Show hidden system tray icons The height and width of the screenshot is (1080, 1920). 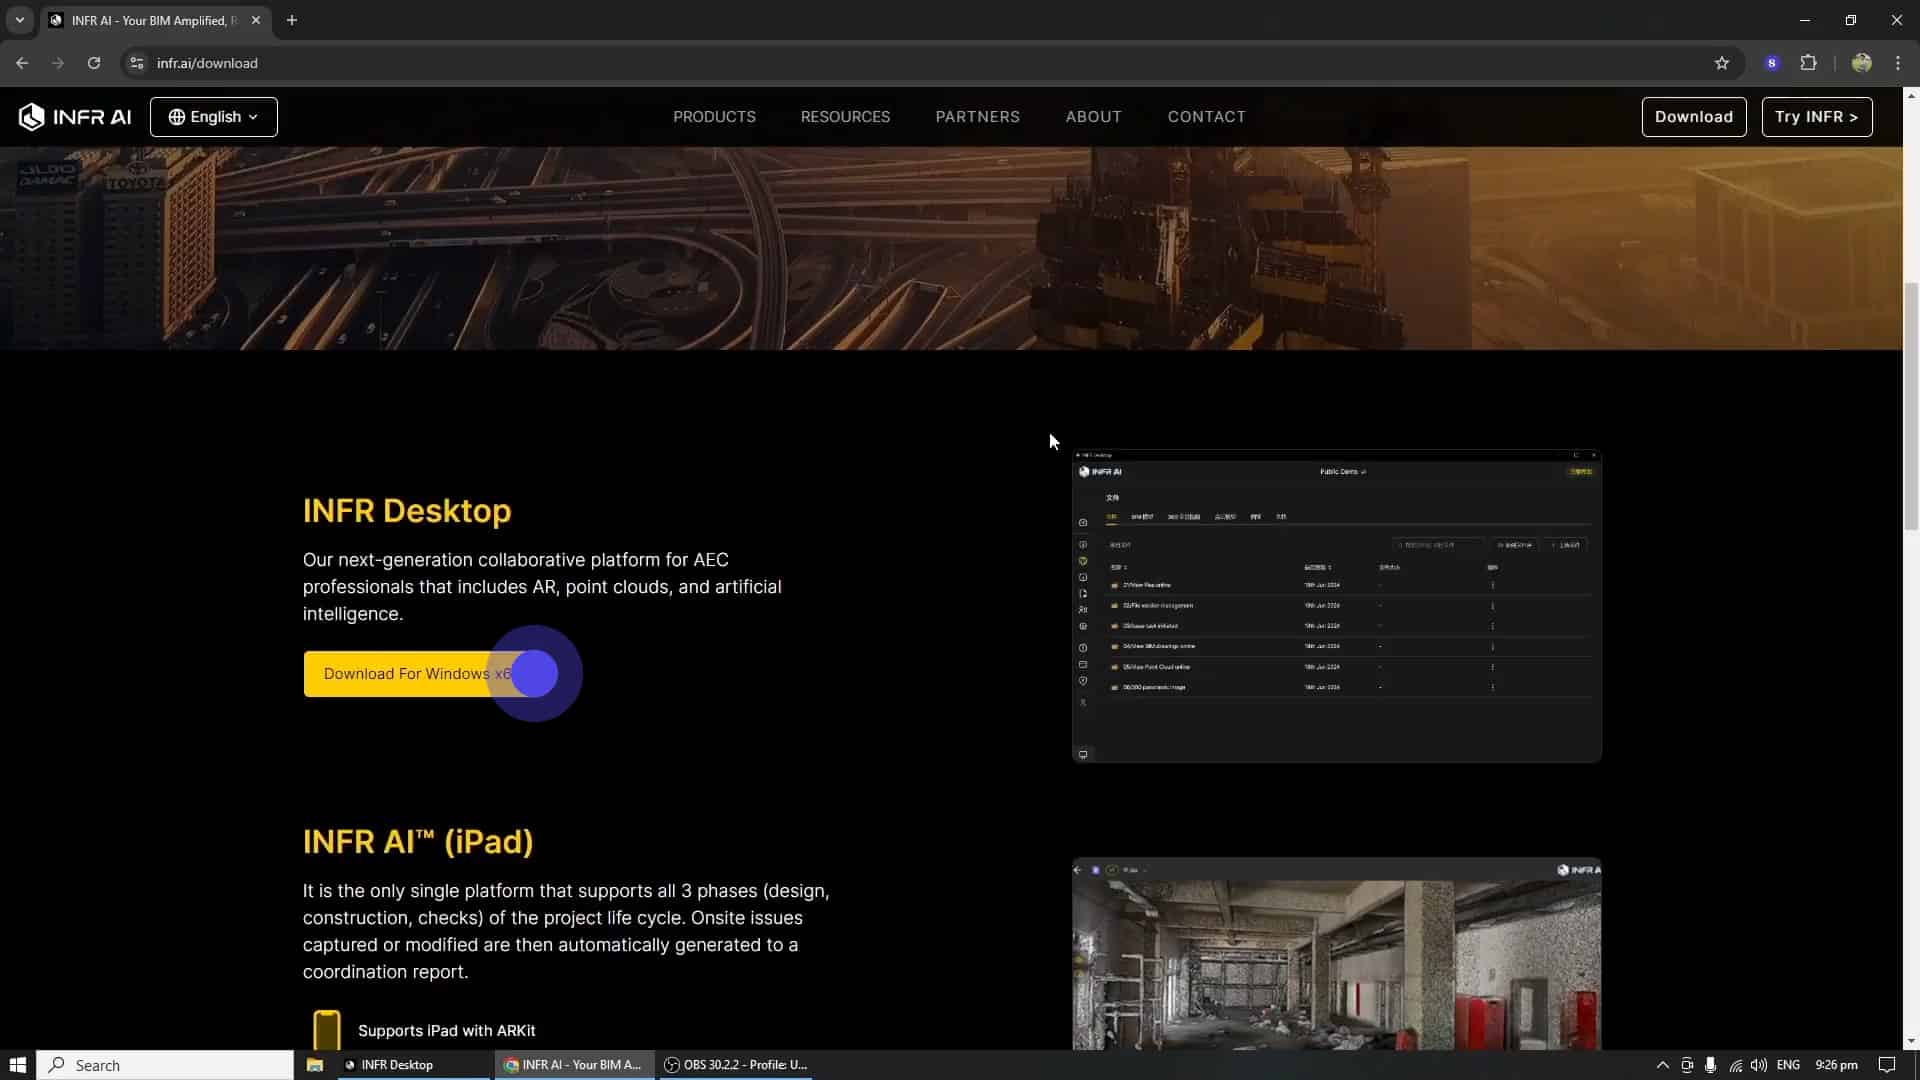[x=1662, y=1065]
